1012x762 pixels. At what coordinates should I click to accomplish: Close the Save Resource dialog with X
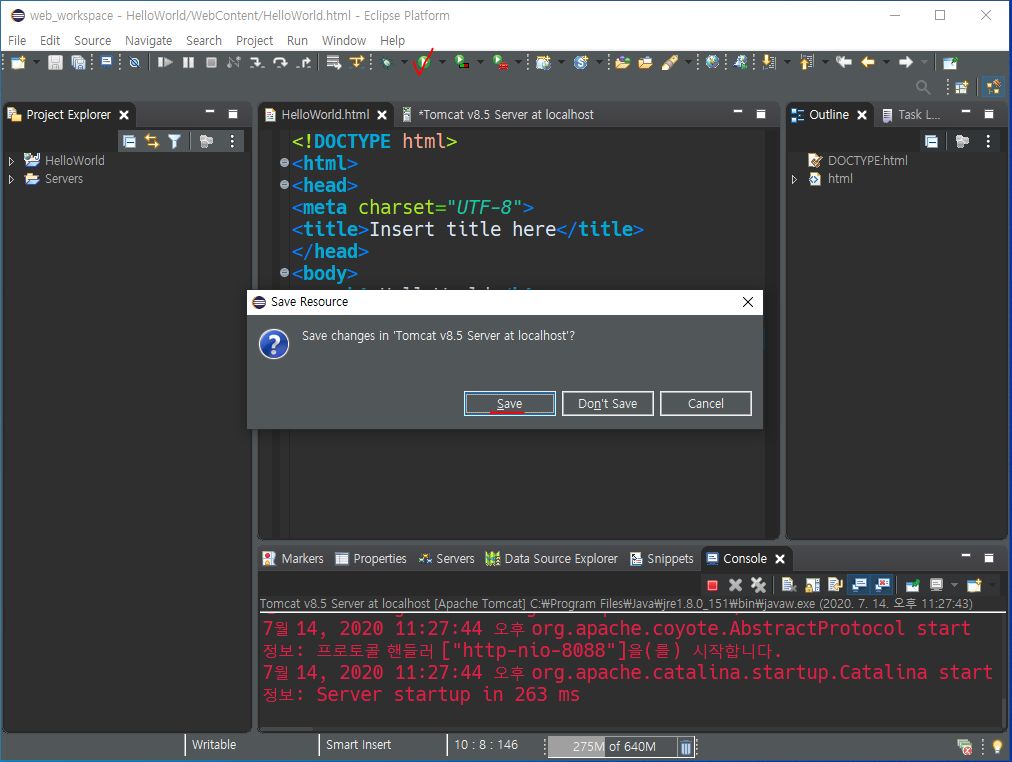tap(747, 302)
